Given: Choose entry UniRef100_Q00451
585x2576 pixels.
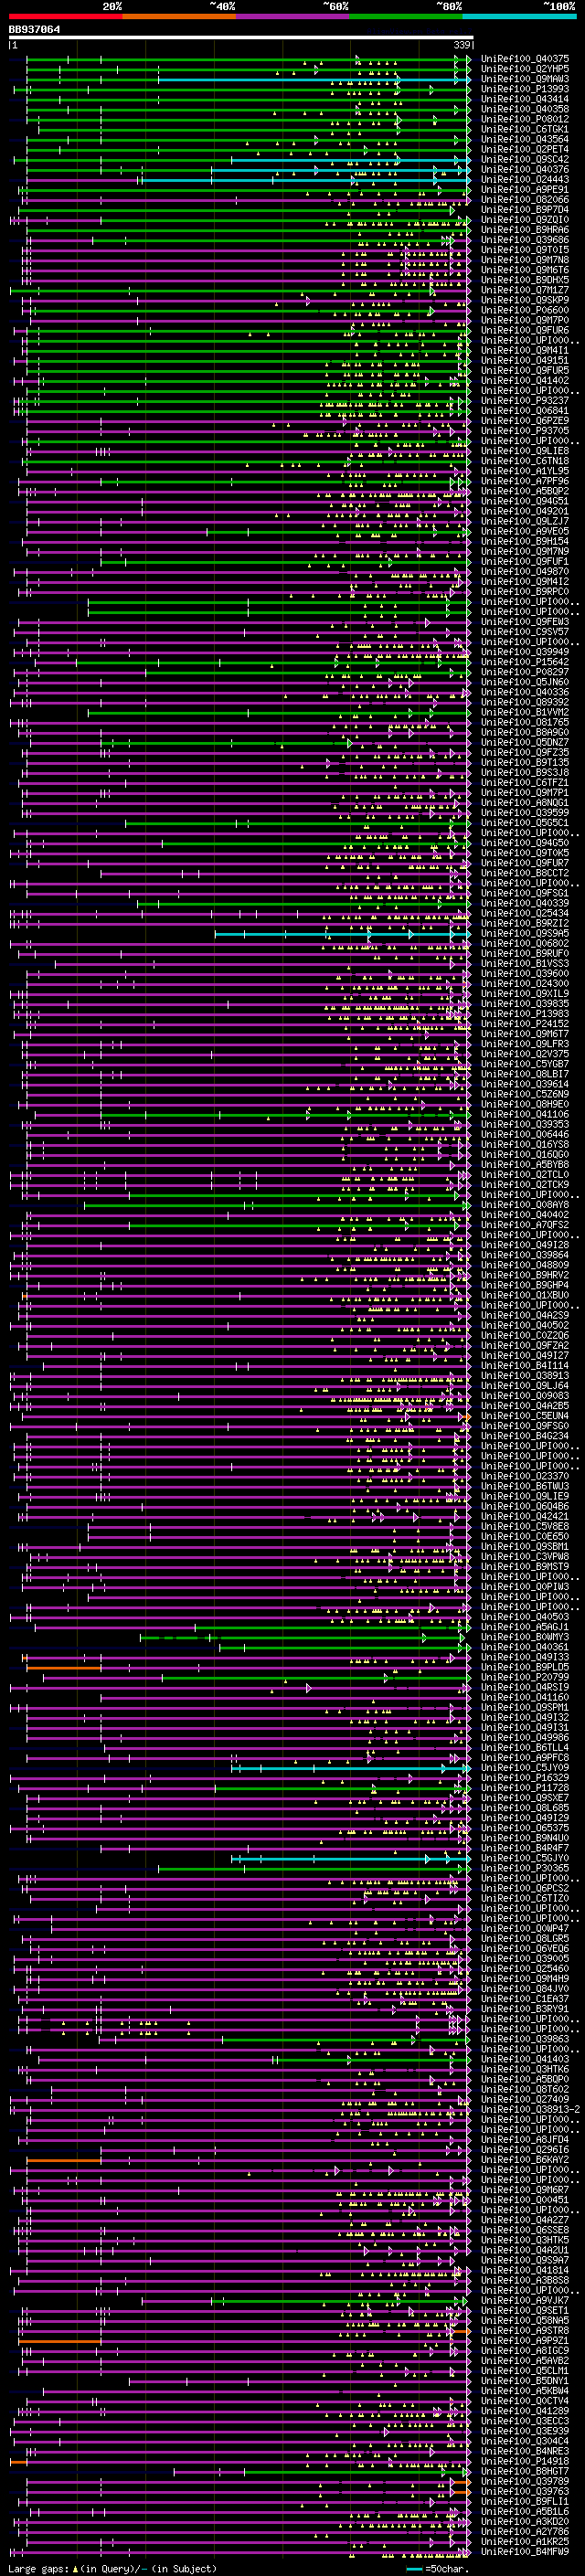Looking at the screenshot, I should click(x=525, y=2200).
